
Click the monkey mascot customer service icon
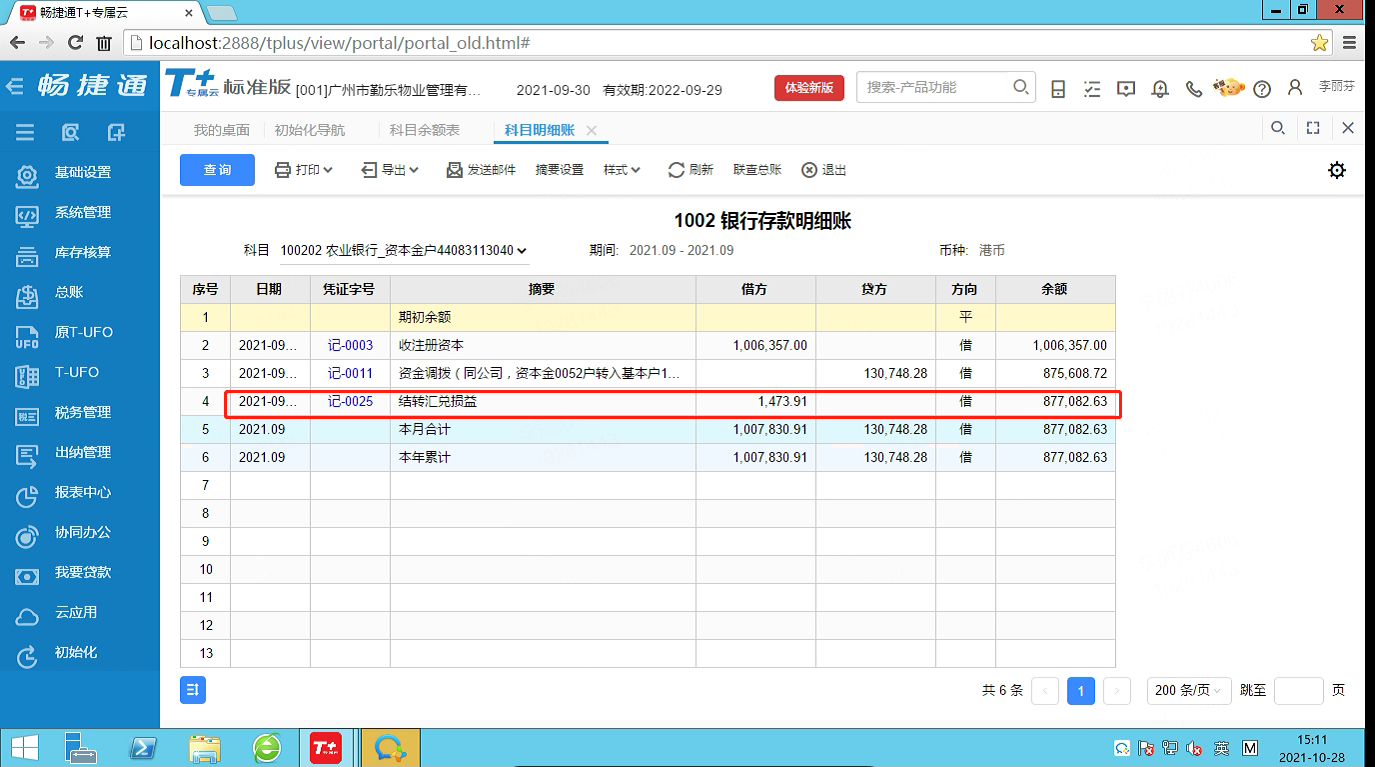1228,87
